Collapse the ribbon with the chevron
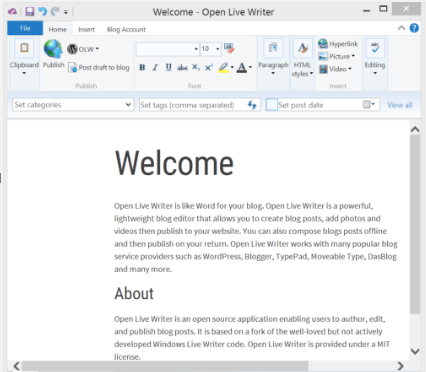Viewport: 426px width, 372px height. 401,28
